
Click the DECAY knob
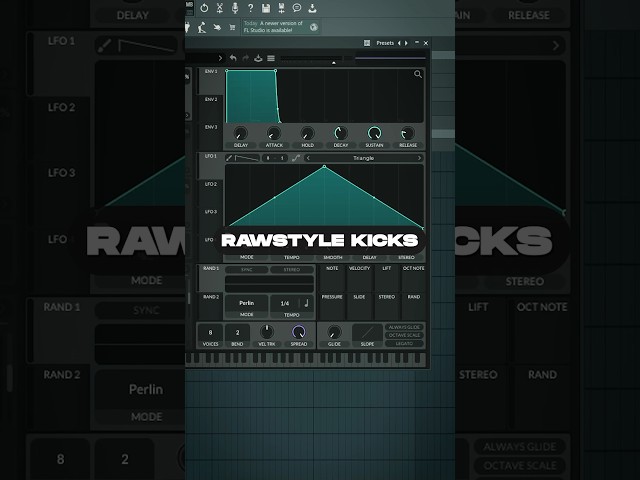coord(341,133)
